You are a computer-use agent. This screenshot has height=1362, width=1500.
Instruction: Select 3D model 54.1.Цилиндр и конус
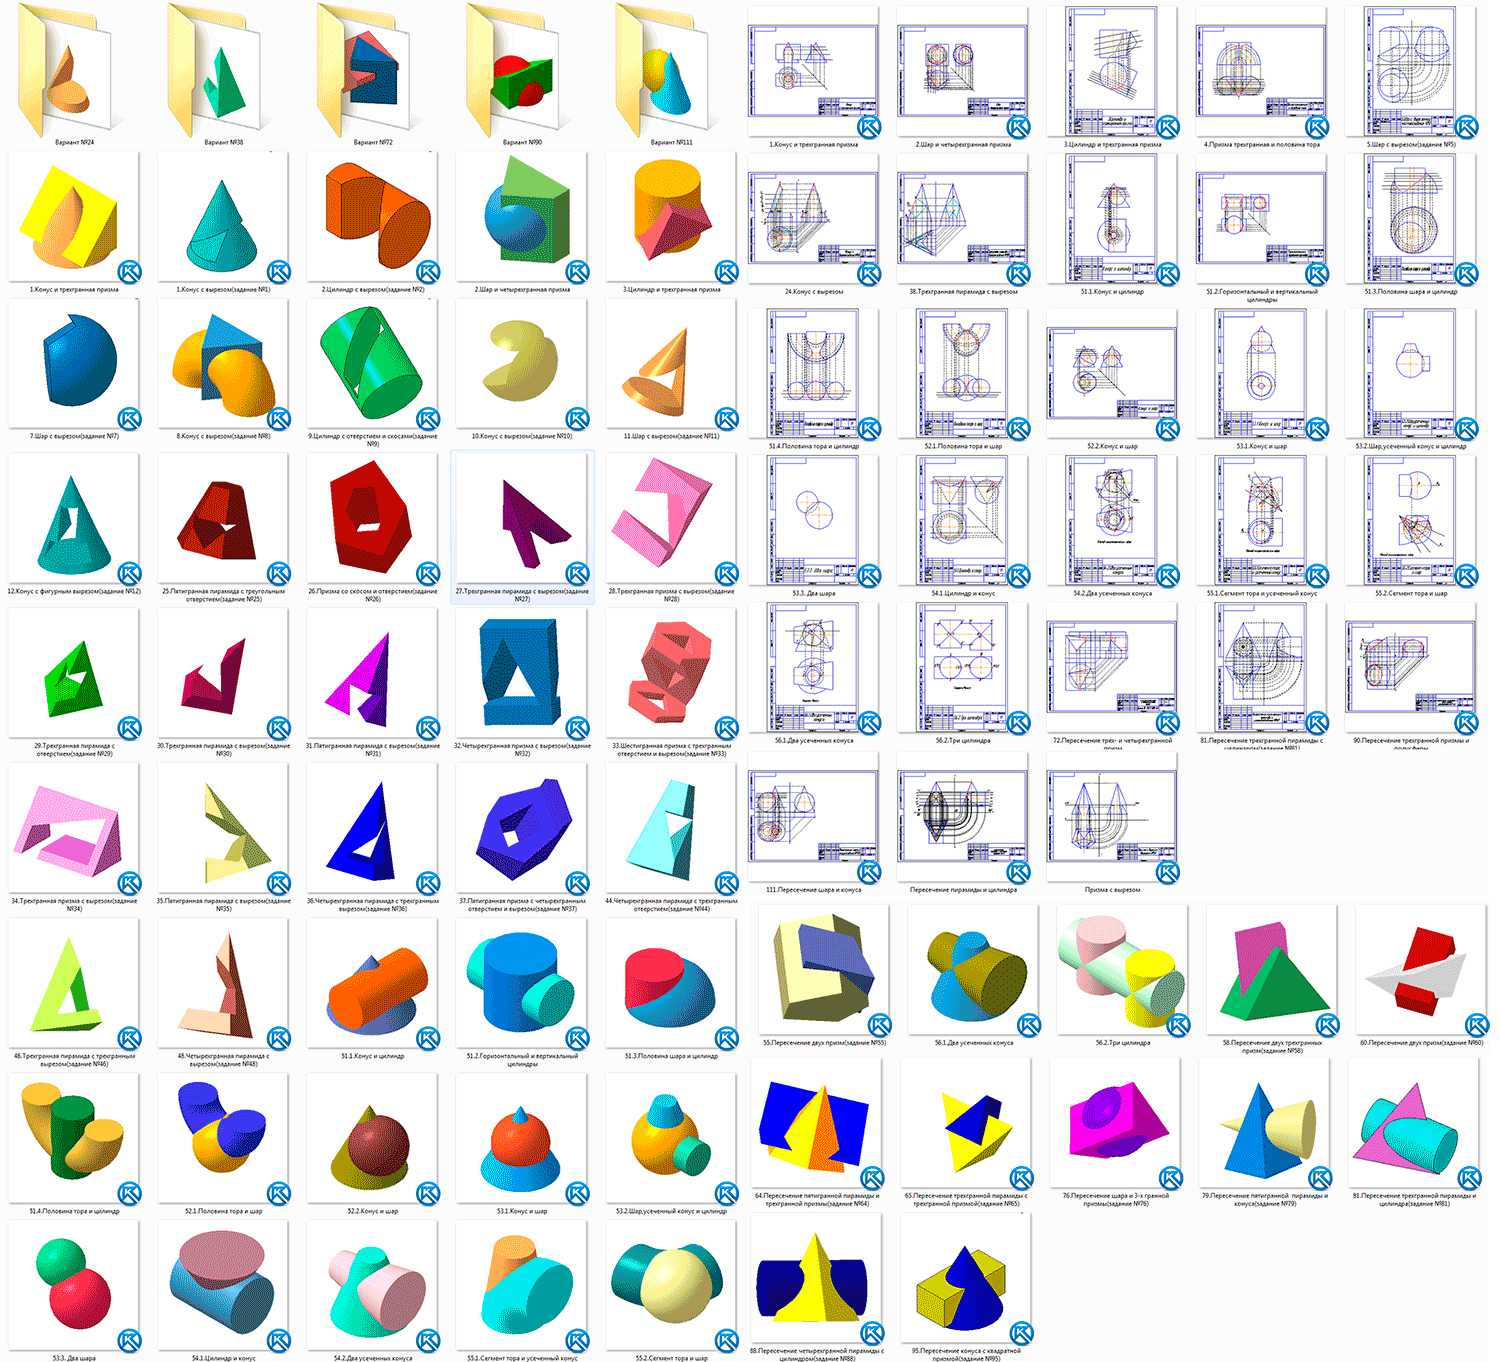tap(223, 1286)
